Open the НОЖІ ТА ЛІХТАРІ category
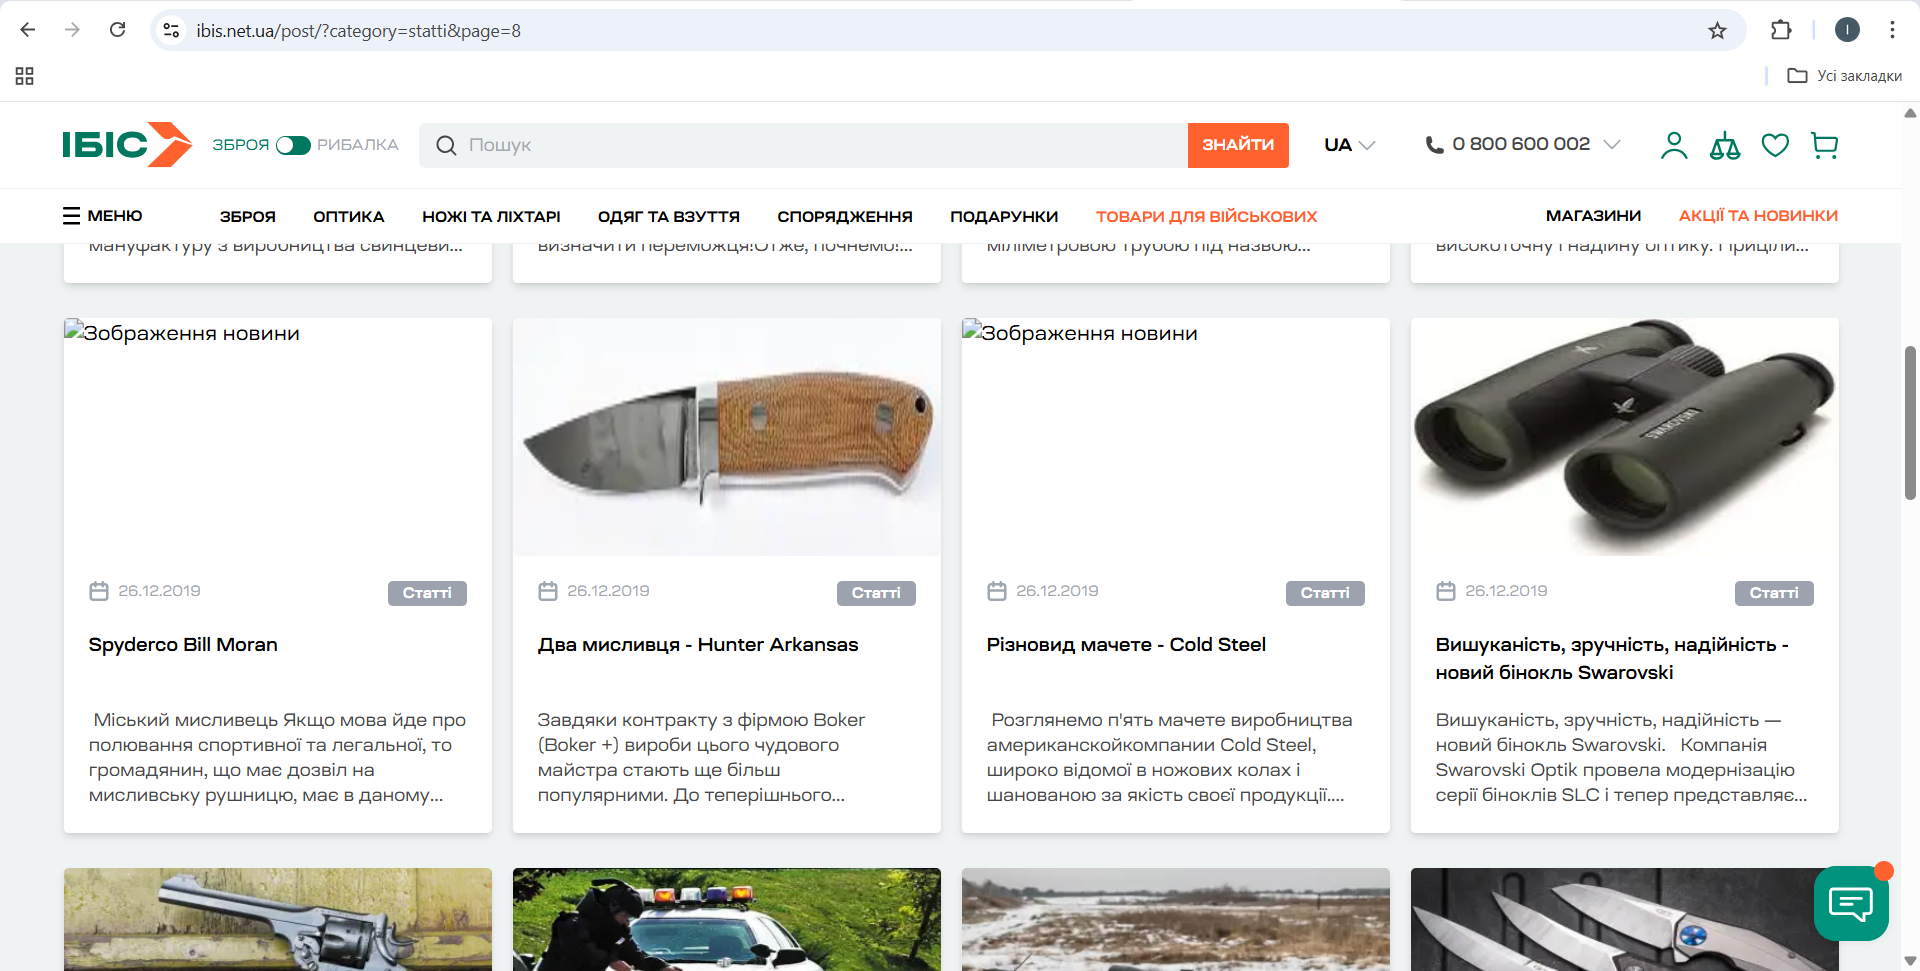Screen dimensions: 1920x971 491,216
